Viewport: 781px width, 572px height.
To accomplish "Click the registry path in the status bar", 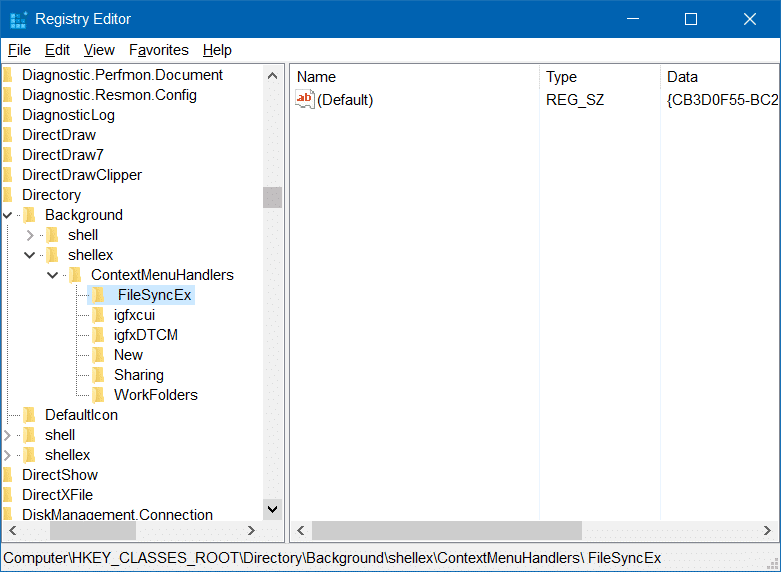I will 332,558.
